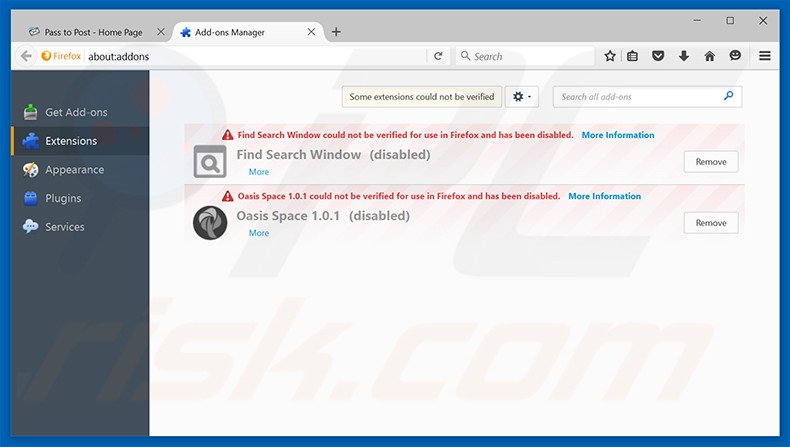
Task: Select the Add-ons Manager tab
Action: point(248,32)
